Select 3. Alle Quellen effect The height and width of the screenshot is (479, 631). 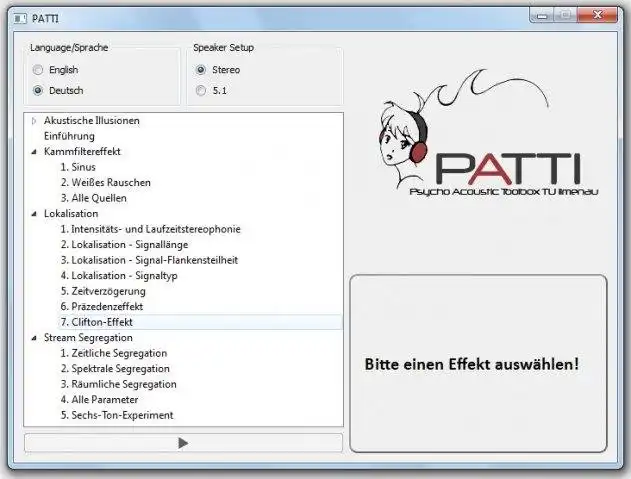click(x=93, y=198)
